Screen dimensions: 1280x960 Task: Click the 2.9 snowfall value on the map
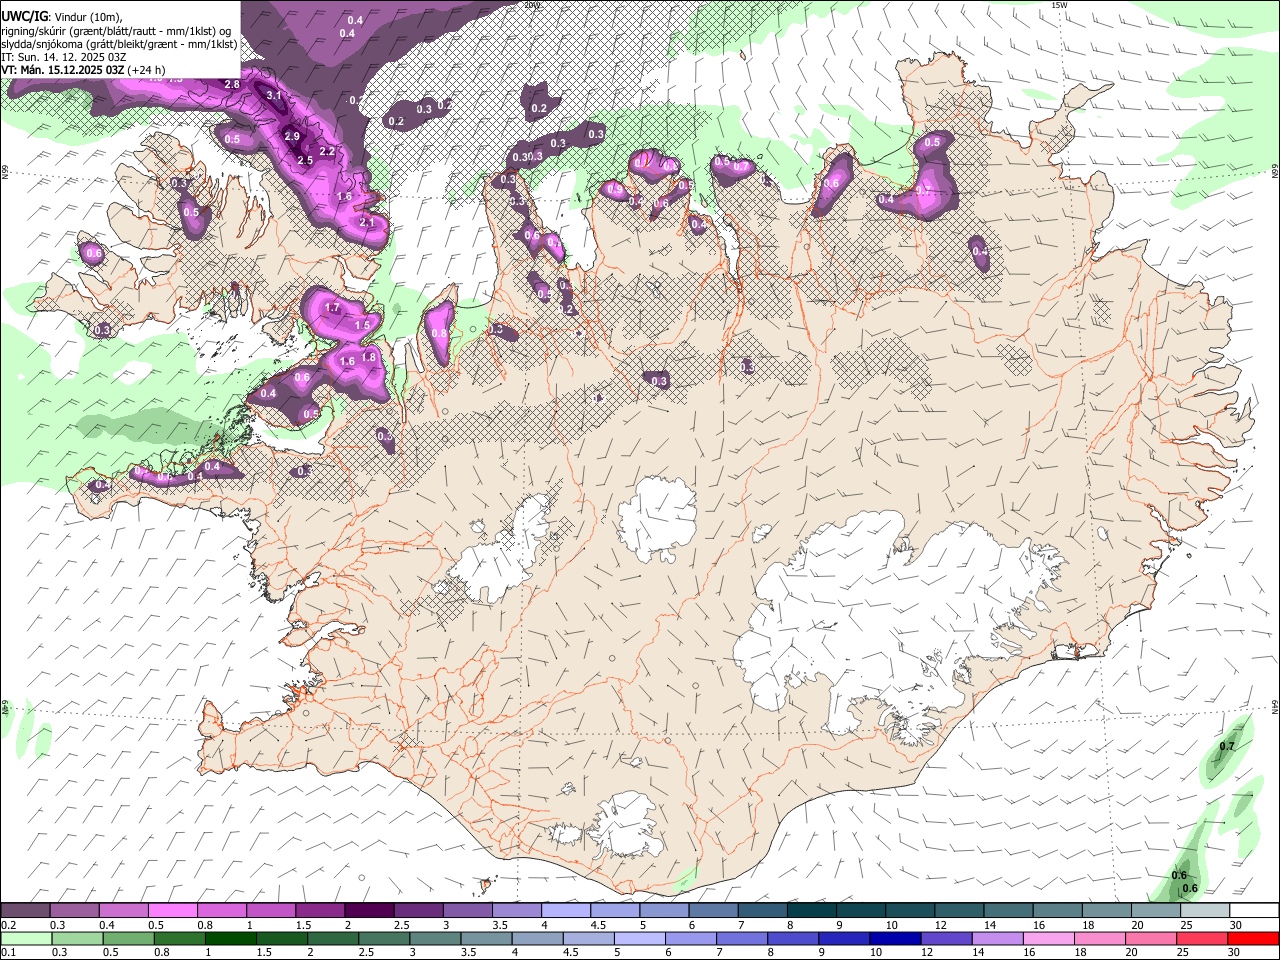tap(292, 136)
